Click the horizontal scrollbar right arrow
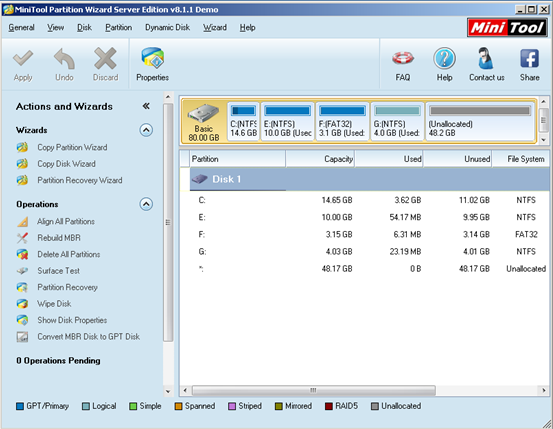 click(544, 390)
